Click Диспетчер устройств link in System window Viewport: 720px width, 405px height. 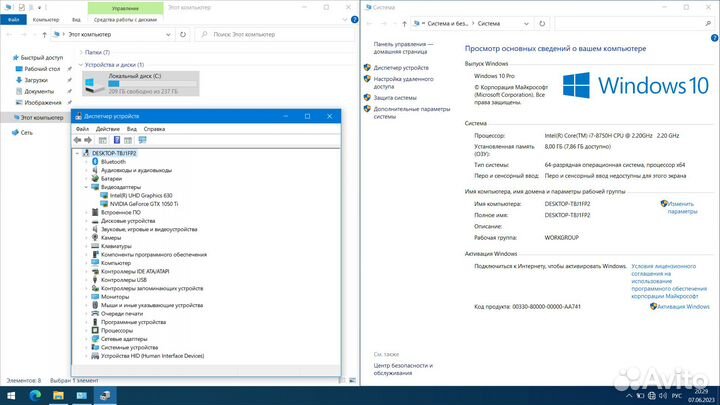click(x=401, y=68)
